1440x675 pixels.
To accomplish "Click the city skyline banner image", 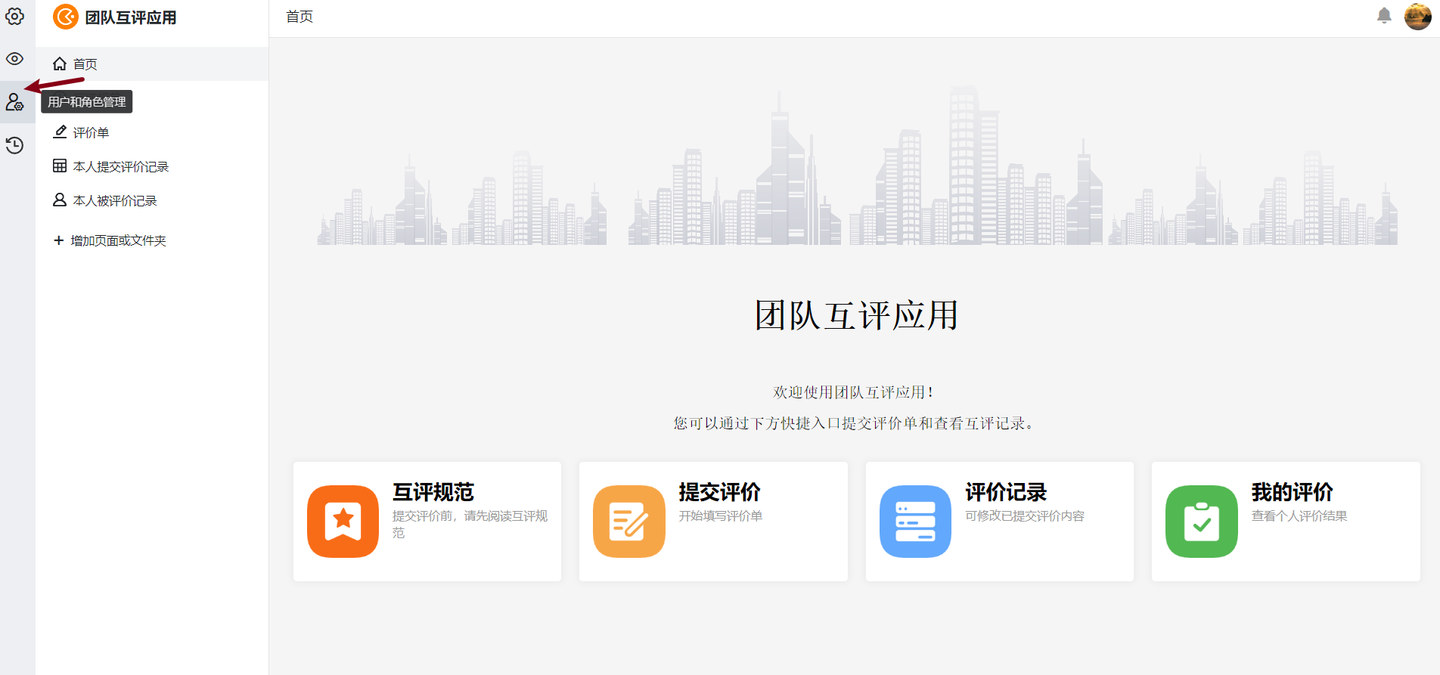I will coord(857,166).
